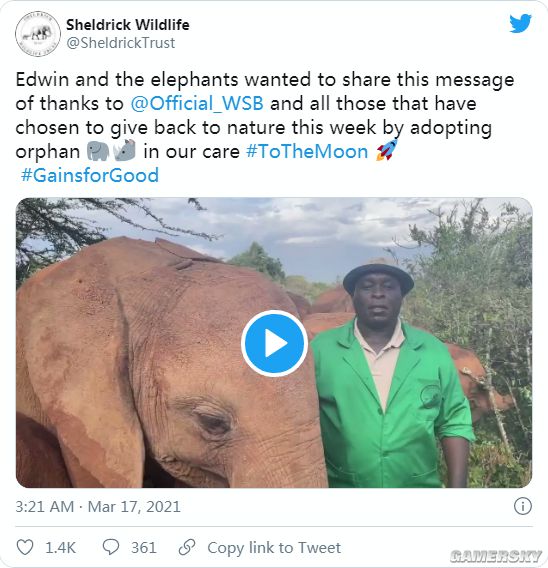Click the elephant emoji in the tweet text
Image resolution: width=548 pixels, height=568 pixels.
[98, 151]
